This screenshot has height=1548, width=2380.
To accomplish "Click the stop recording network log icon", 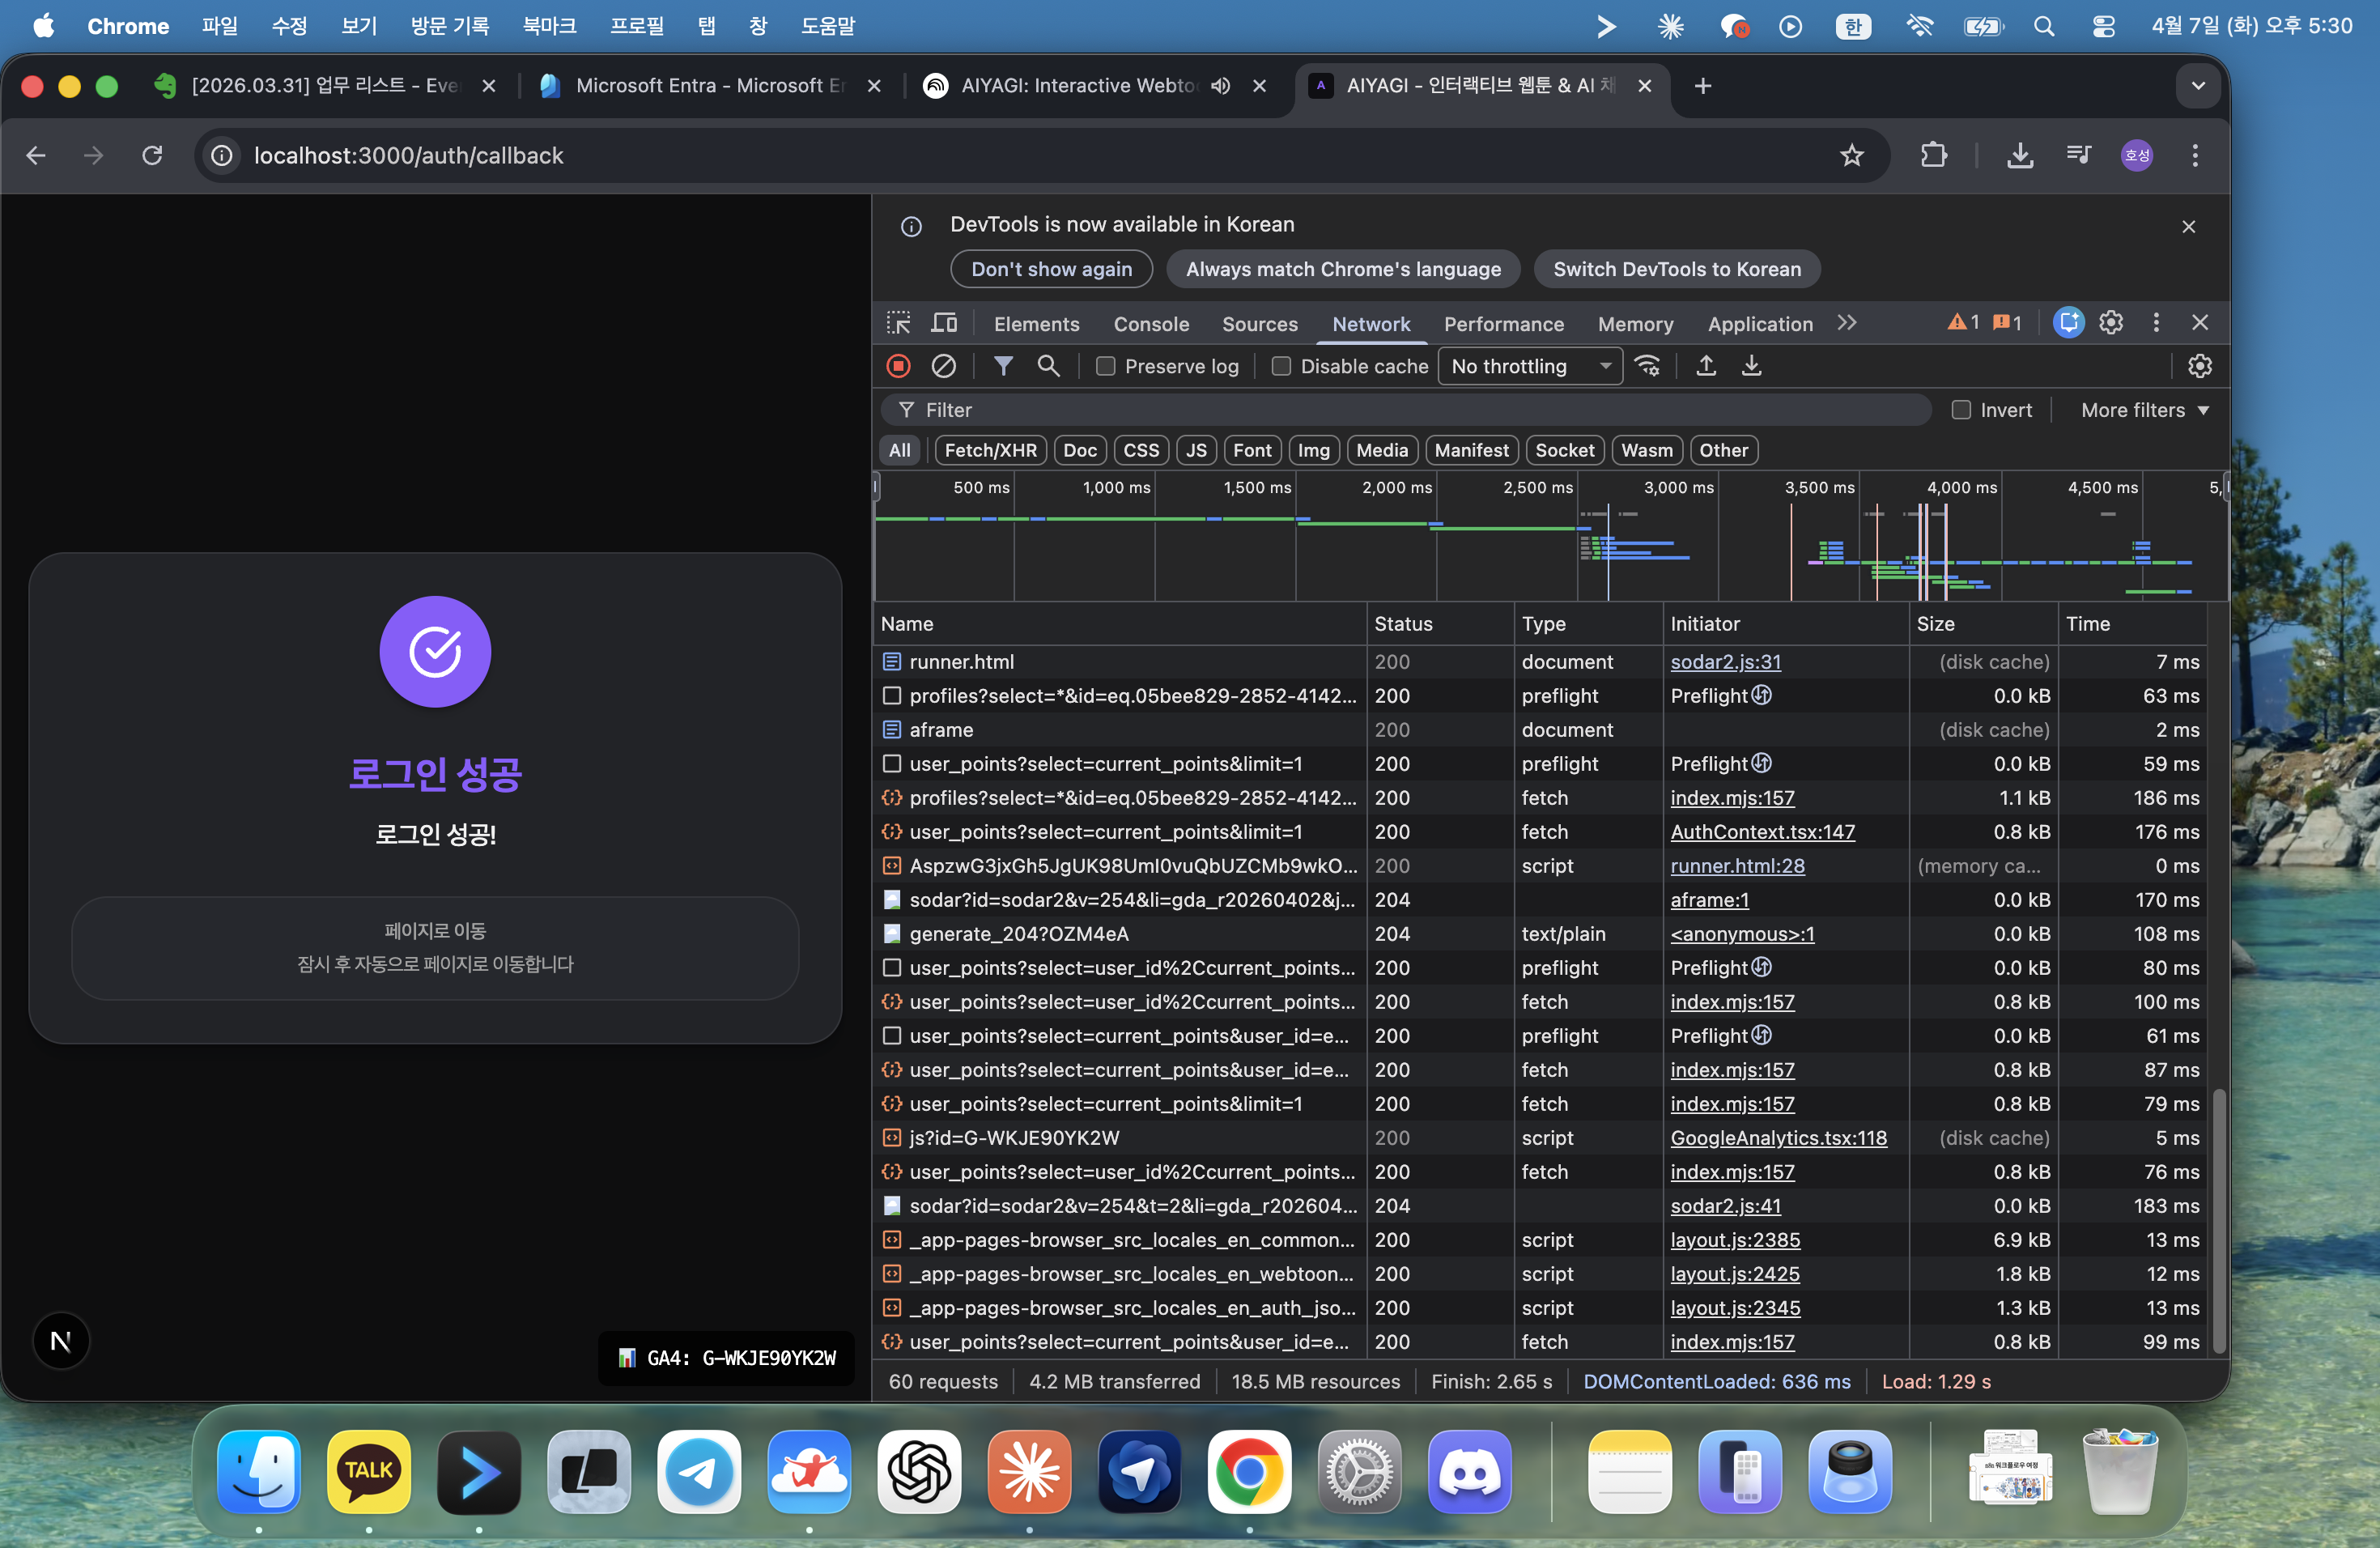I will pos(898,366).
